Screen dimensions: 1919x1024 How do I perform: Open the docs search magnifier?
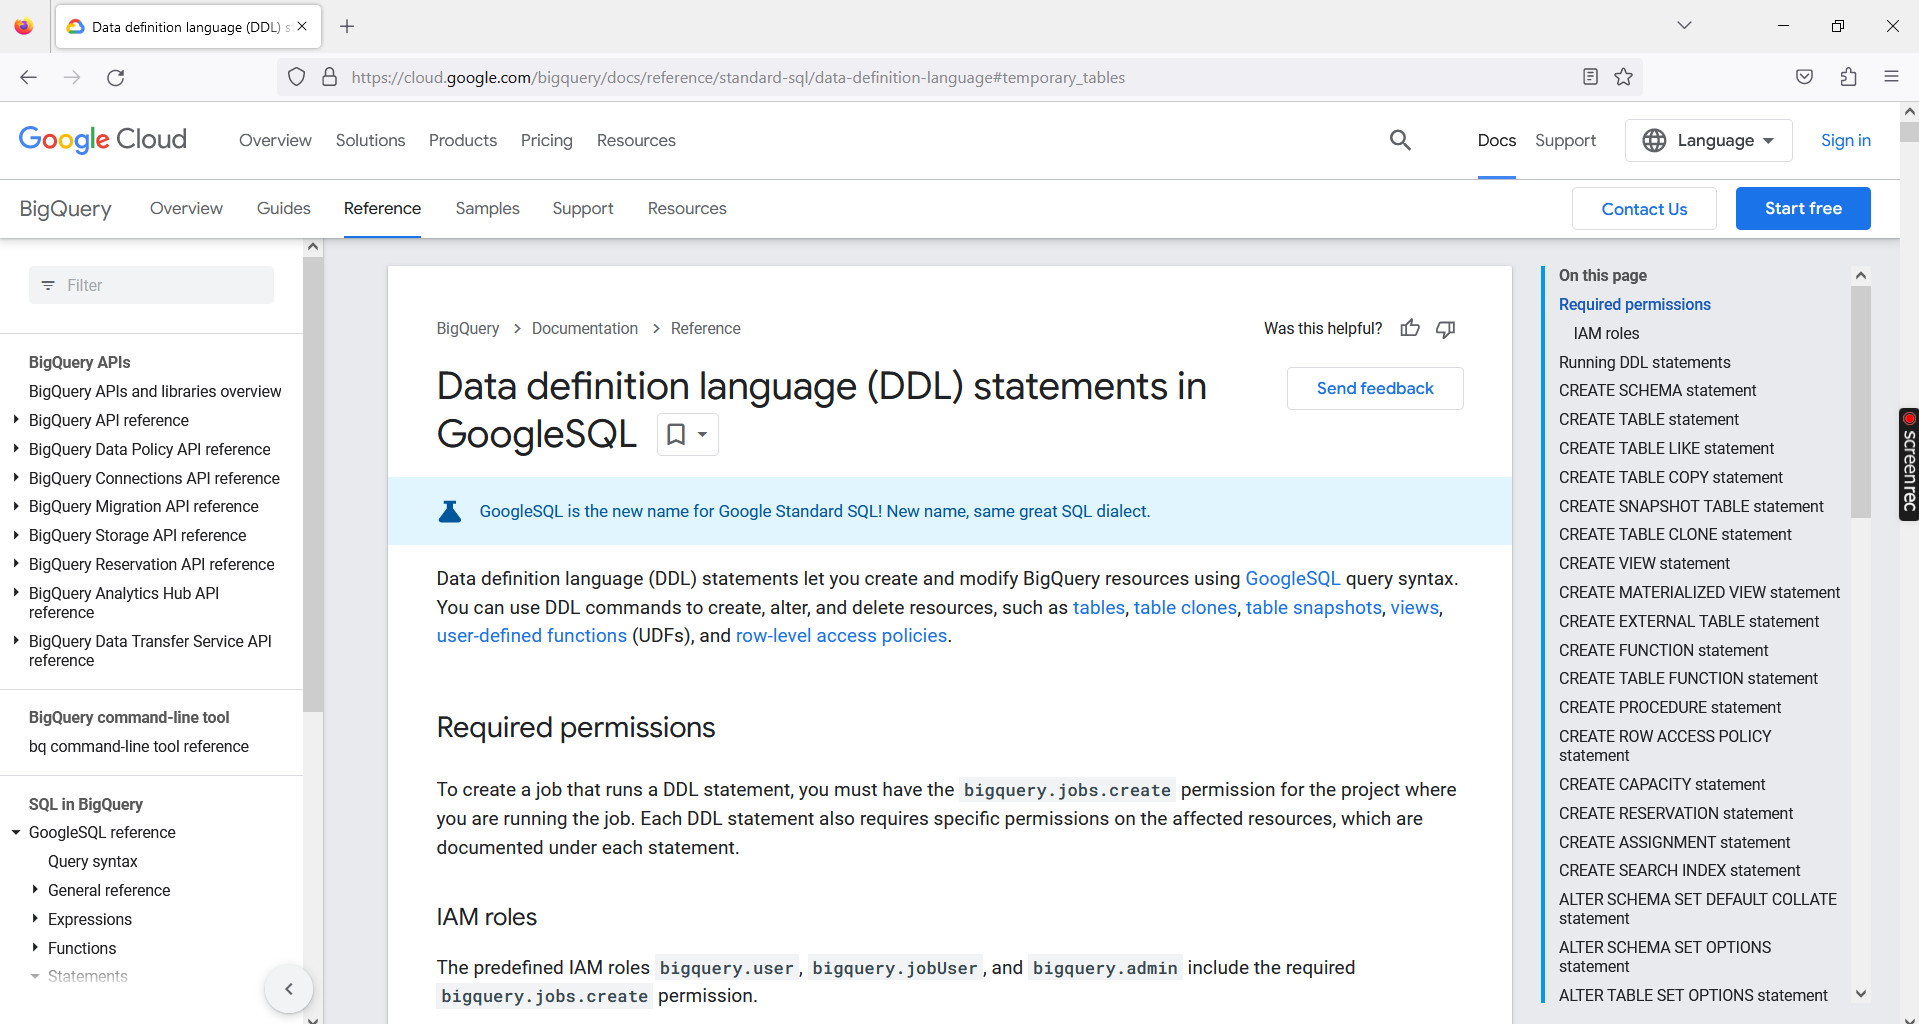[x=1399, y=140]
